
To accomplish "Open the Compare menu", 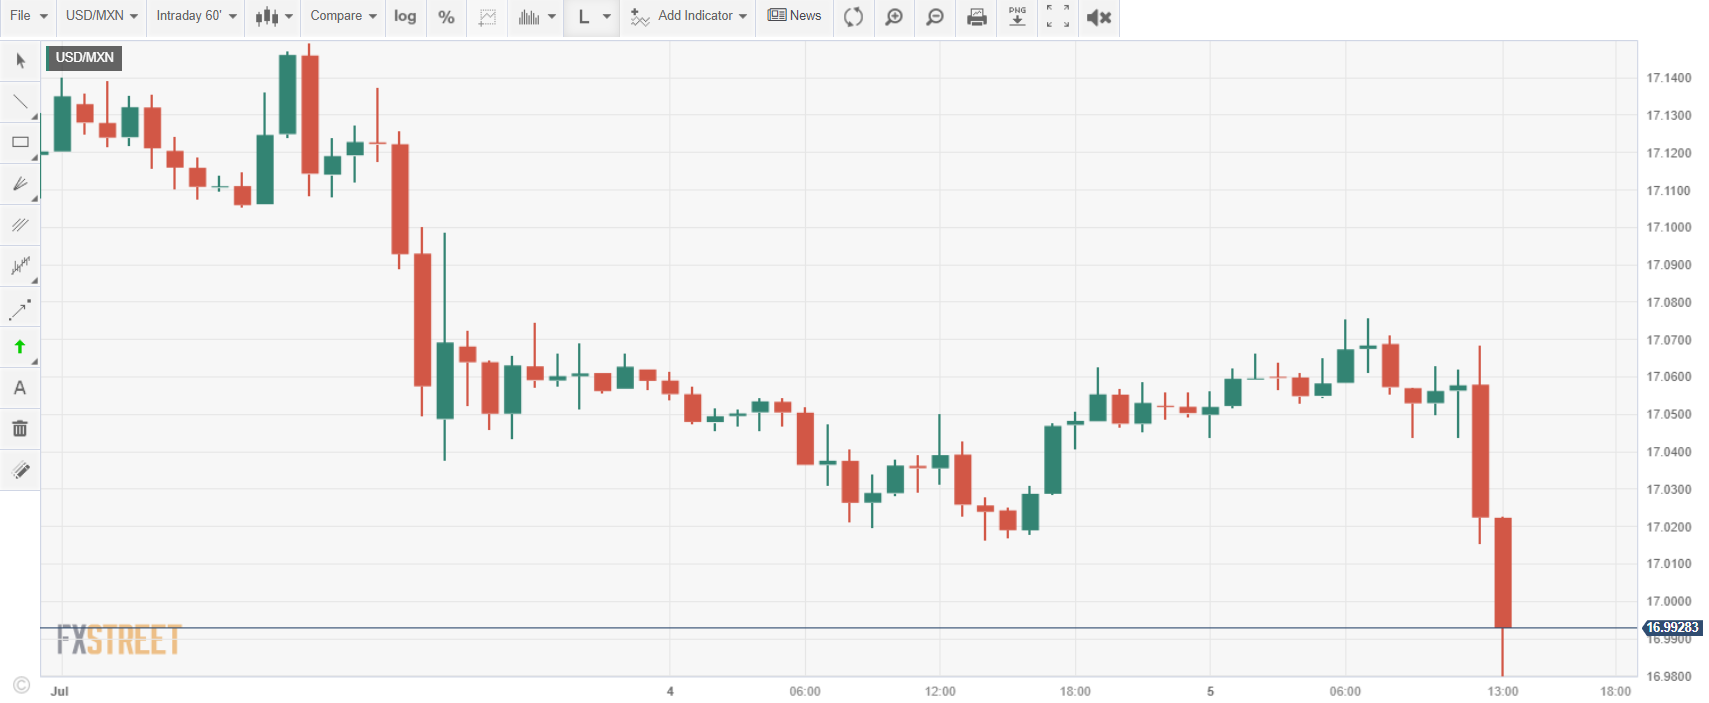I will pyautogui.click(x=343, y=16).
